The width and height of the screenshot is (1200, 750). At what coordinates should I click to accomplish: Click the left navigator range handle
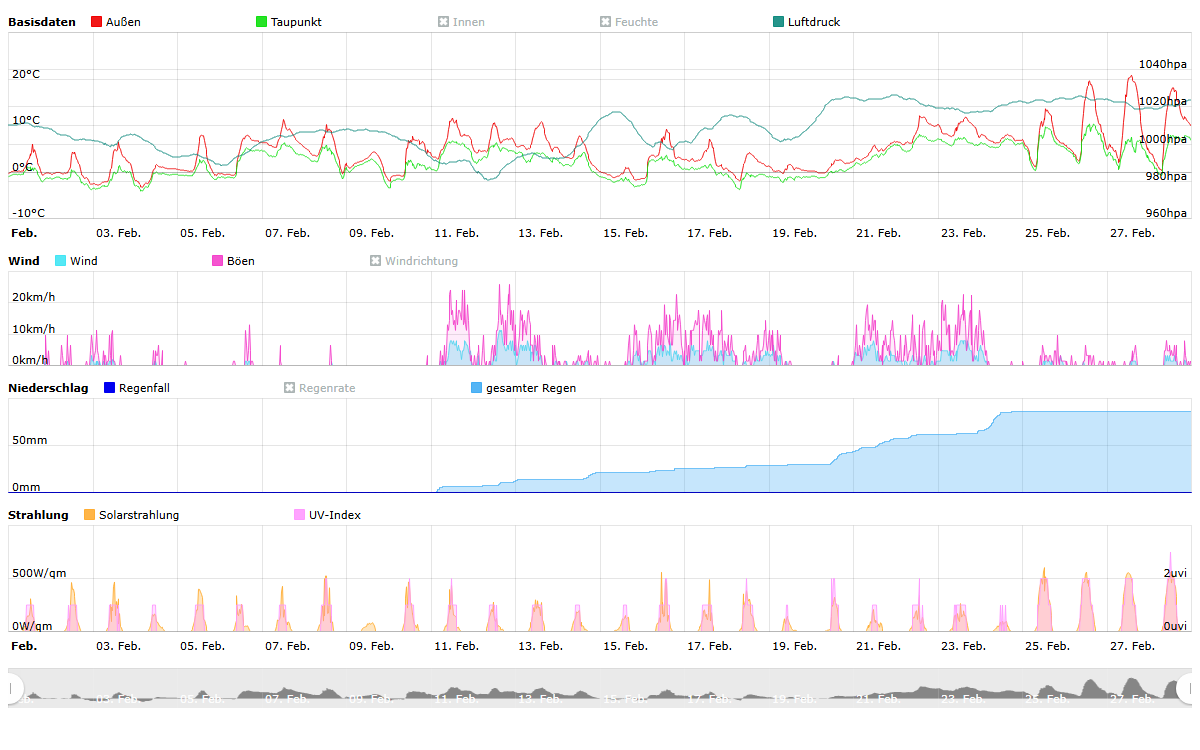point(14,688)
